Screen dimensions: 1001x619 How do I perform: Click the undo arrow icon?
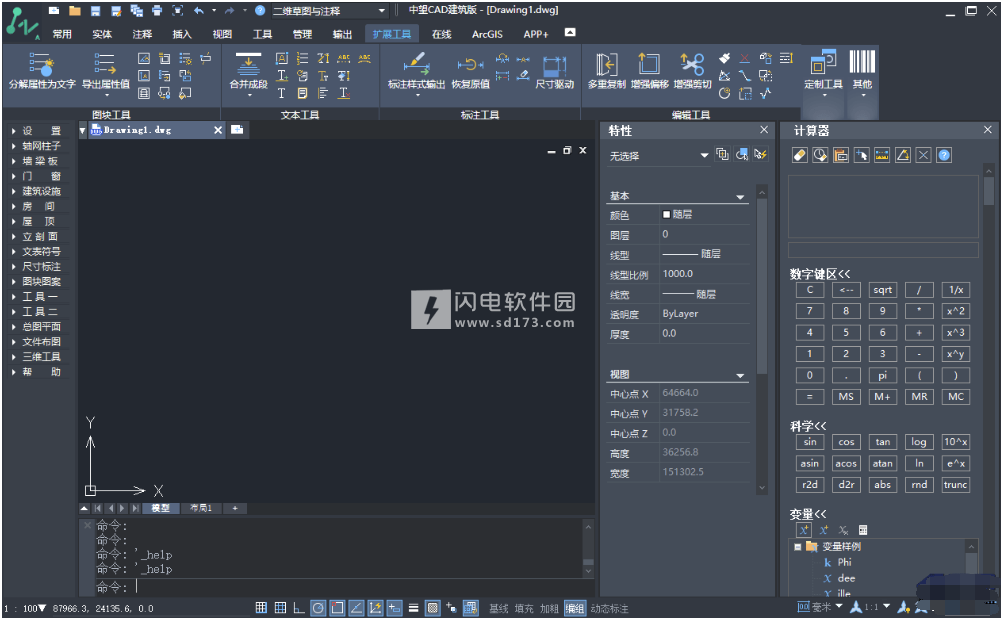pyautogui.click(x=199, y=10)
